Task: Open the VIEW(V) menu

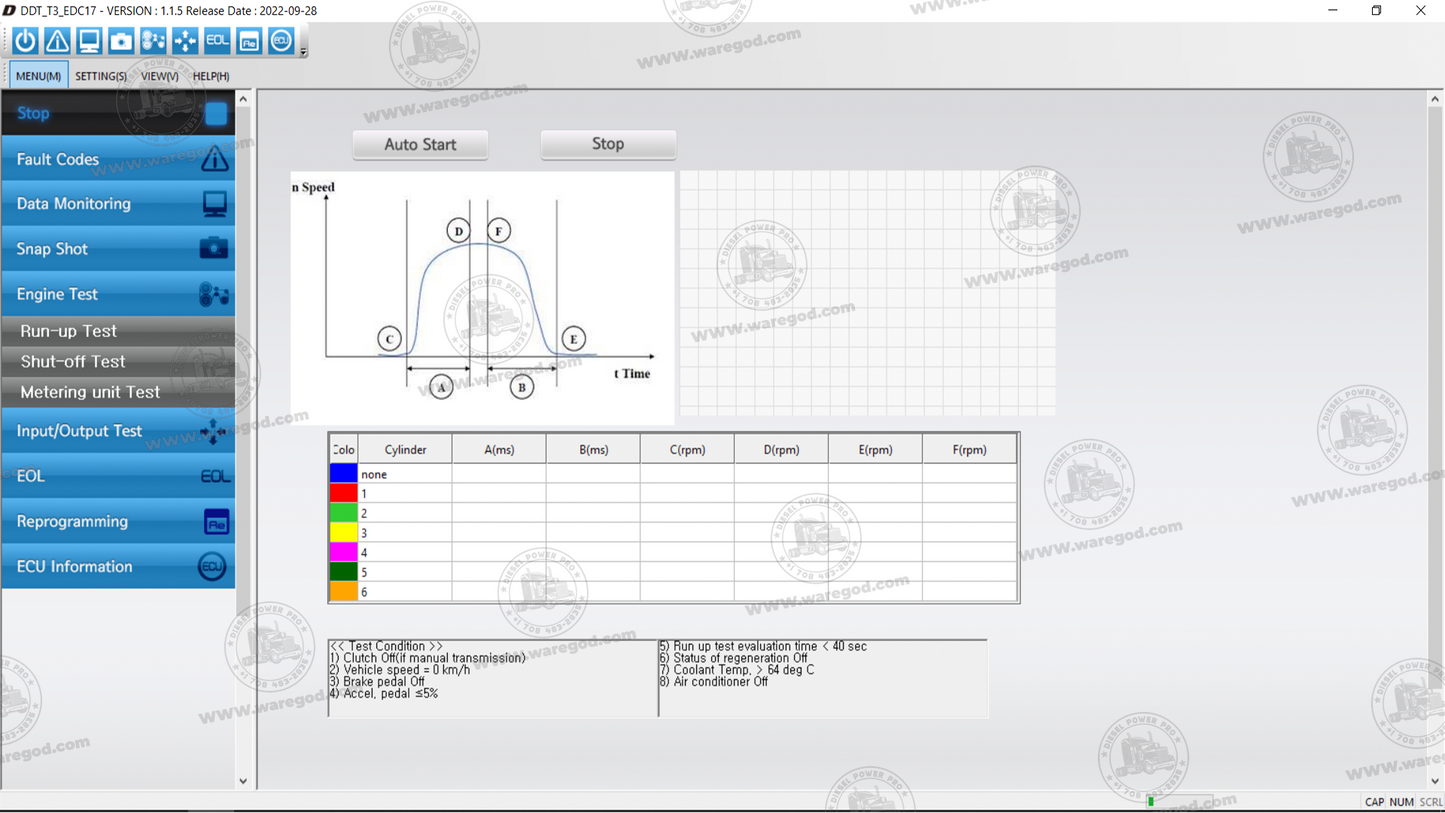Action: [x=158, y=75]
